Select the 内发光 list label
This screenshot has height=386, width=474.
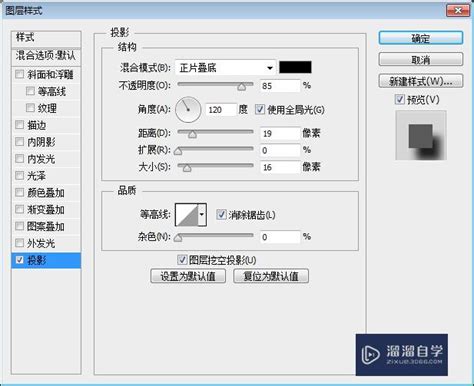[41, 159]
